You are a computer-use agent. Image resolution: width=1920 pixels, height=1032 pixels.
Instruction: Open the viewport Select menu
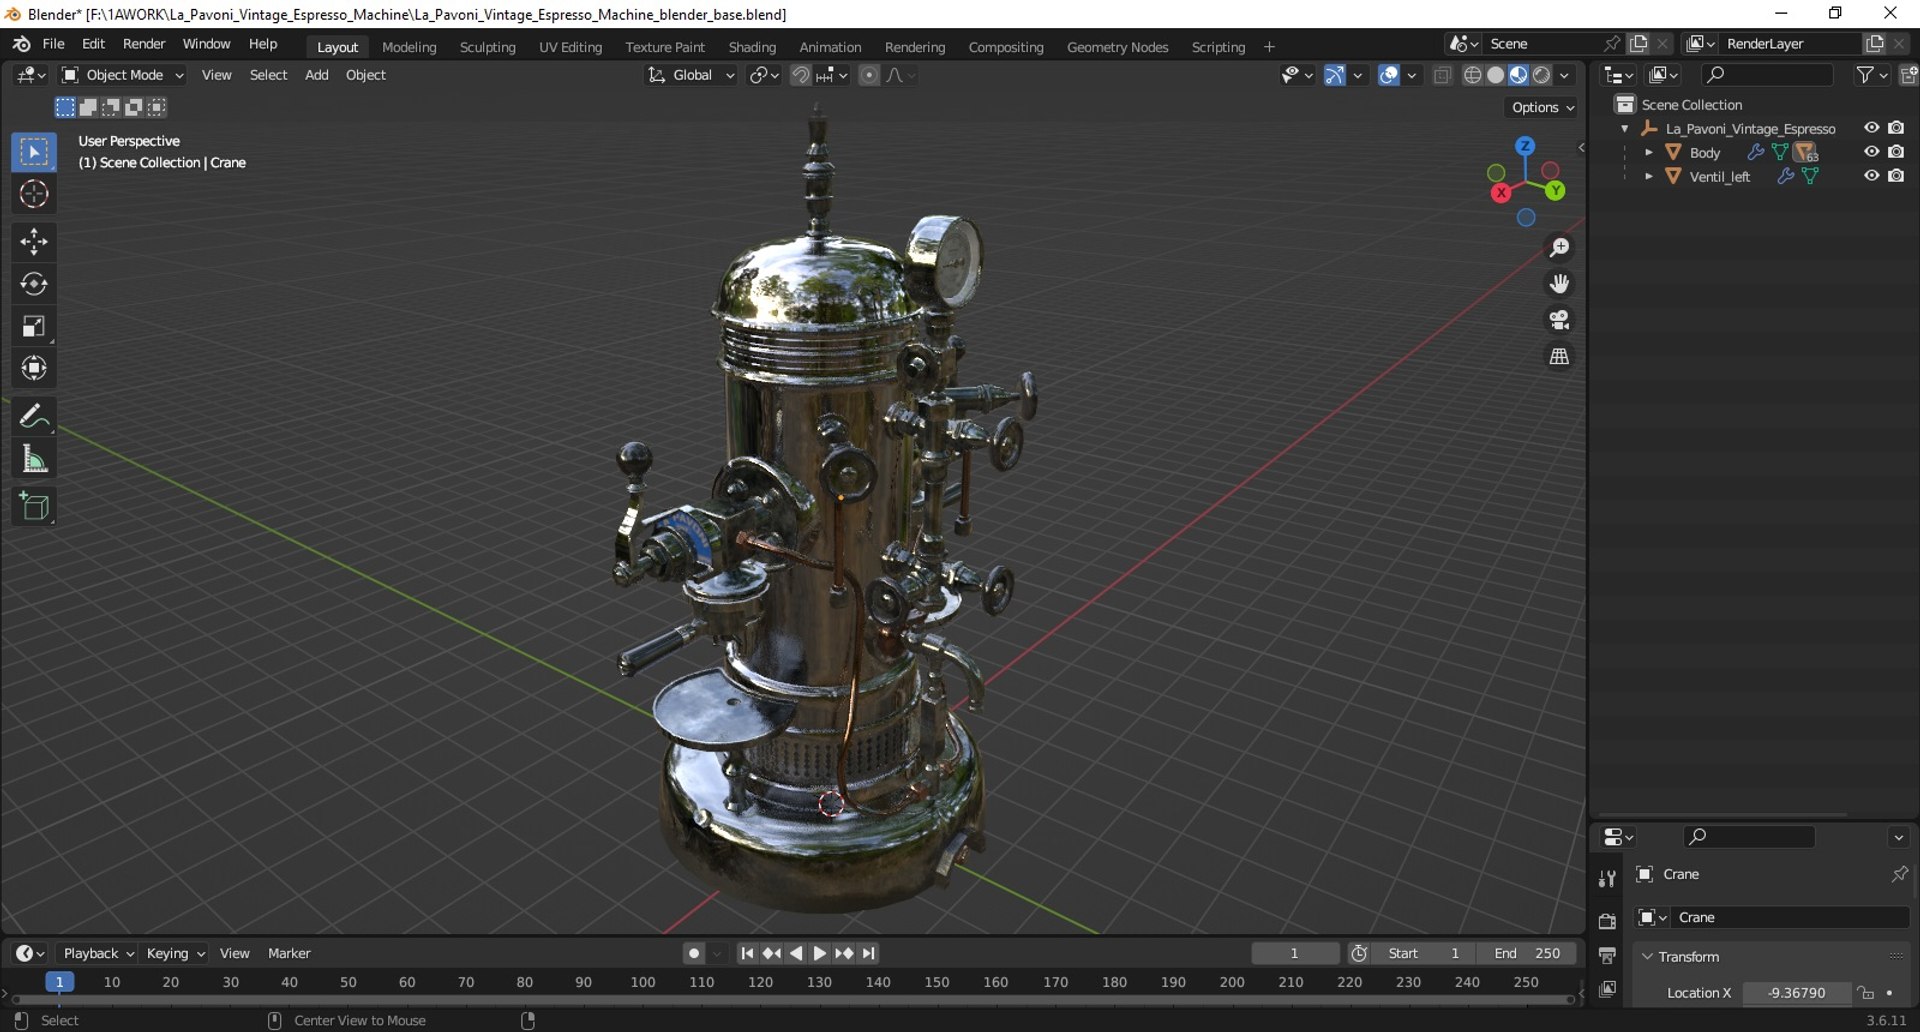click(268, 75)
